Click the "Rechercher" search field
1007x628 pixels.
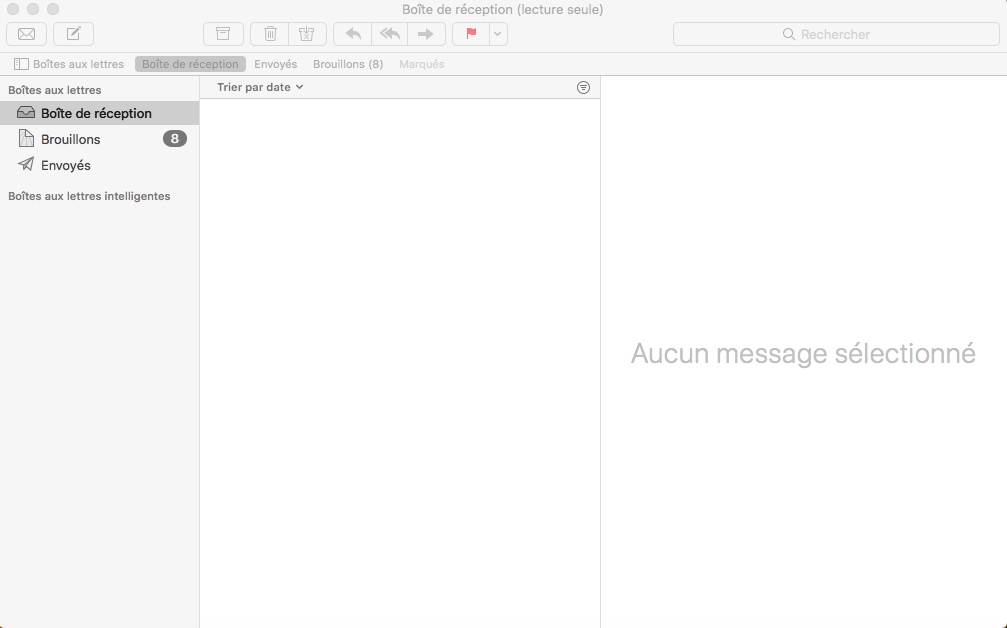tap(835, 34)
